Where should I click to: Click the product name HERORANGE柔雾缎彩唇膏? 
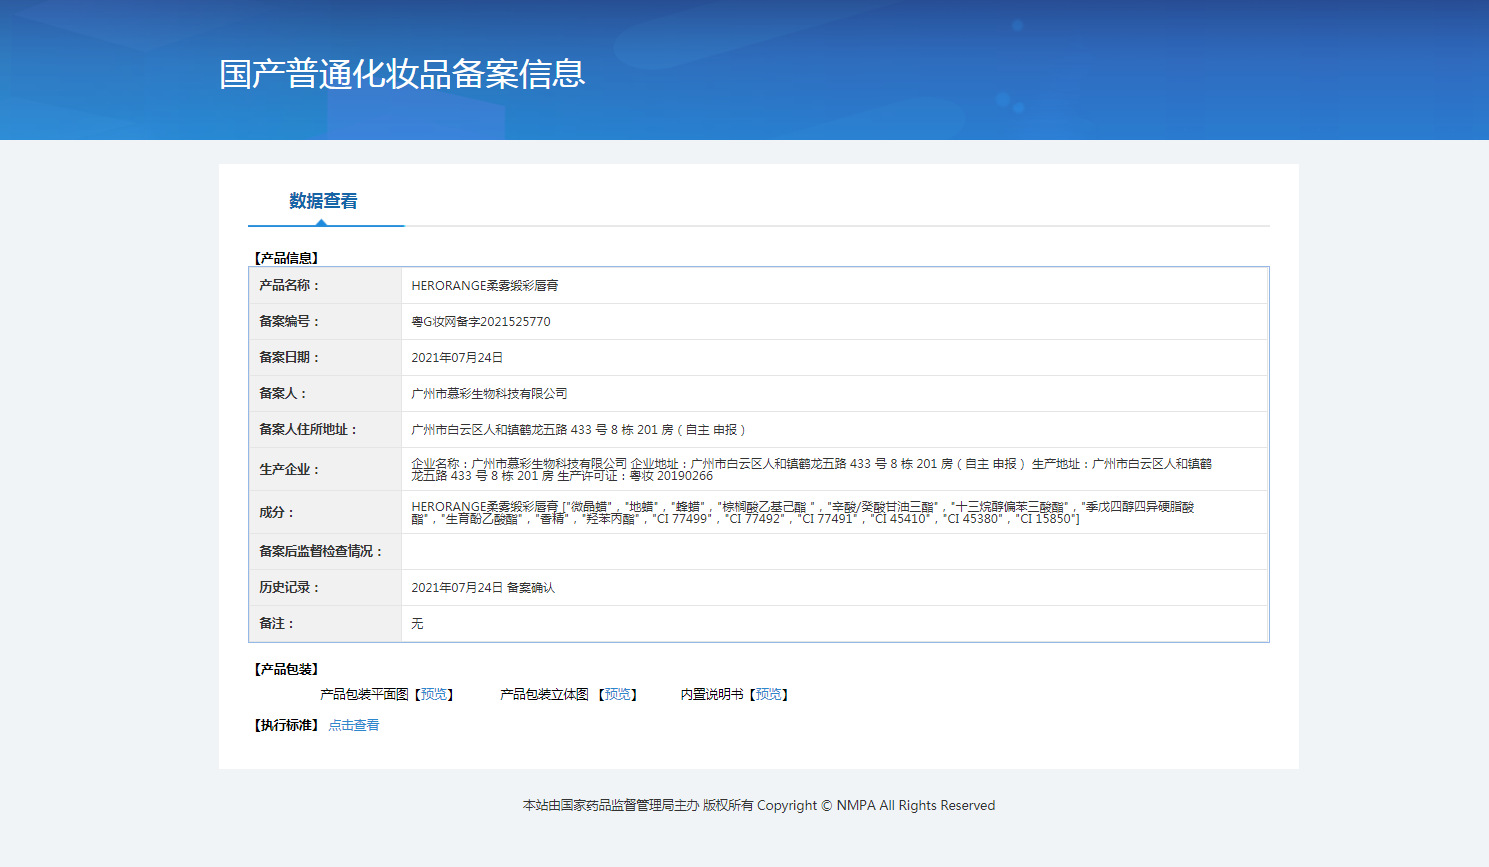click(x=485, y=286)
